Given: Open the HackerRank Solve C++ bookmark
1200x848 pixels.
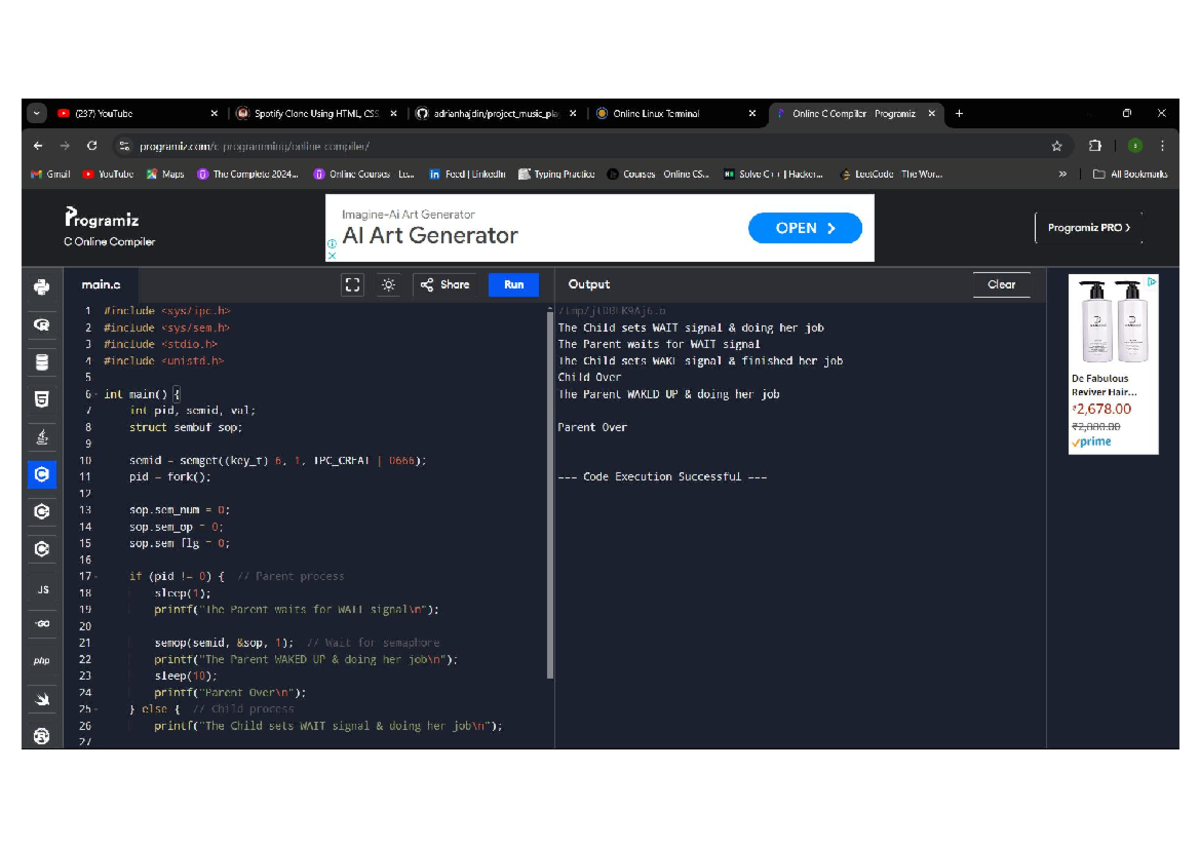Looking at the screenshot, I should (x=773, y=174).
